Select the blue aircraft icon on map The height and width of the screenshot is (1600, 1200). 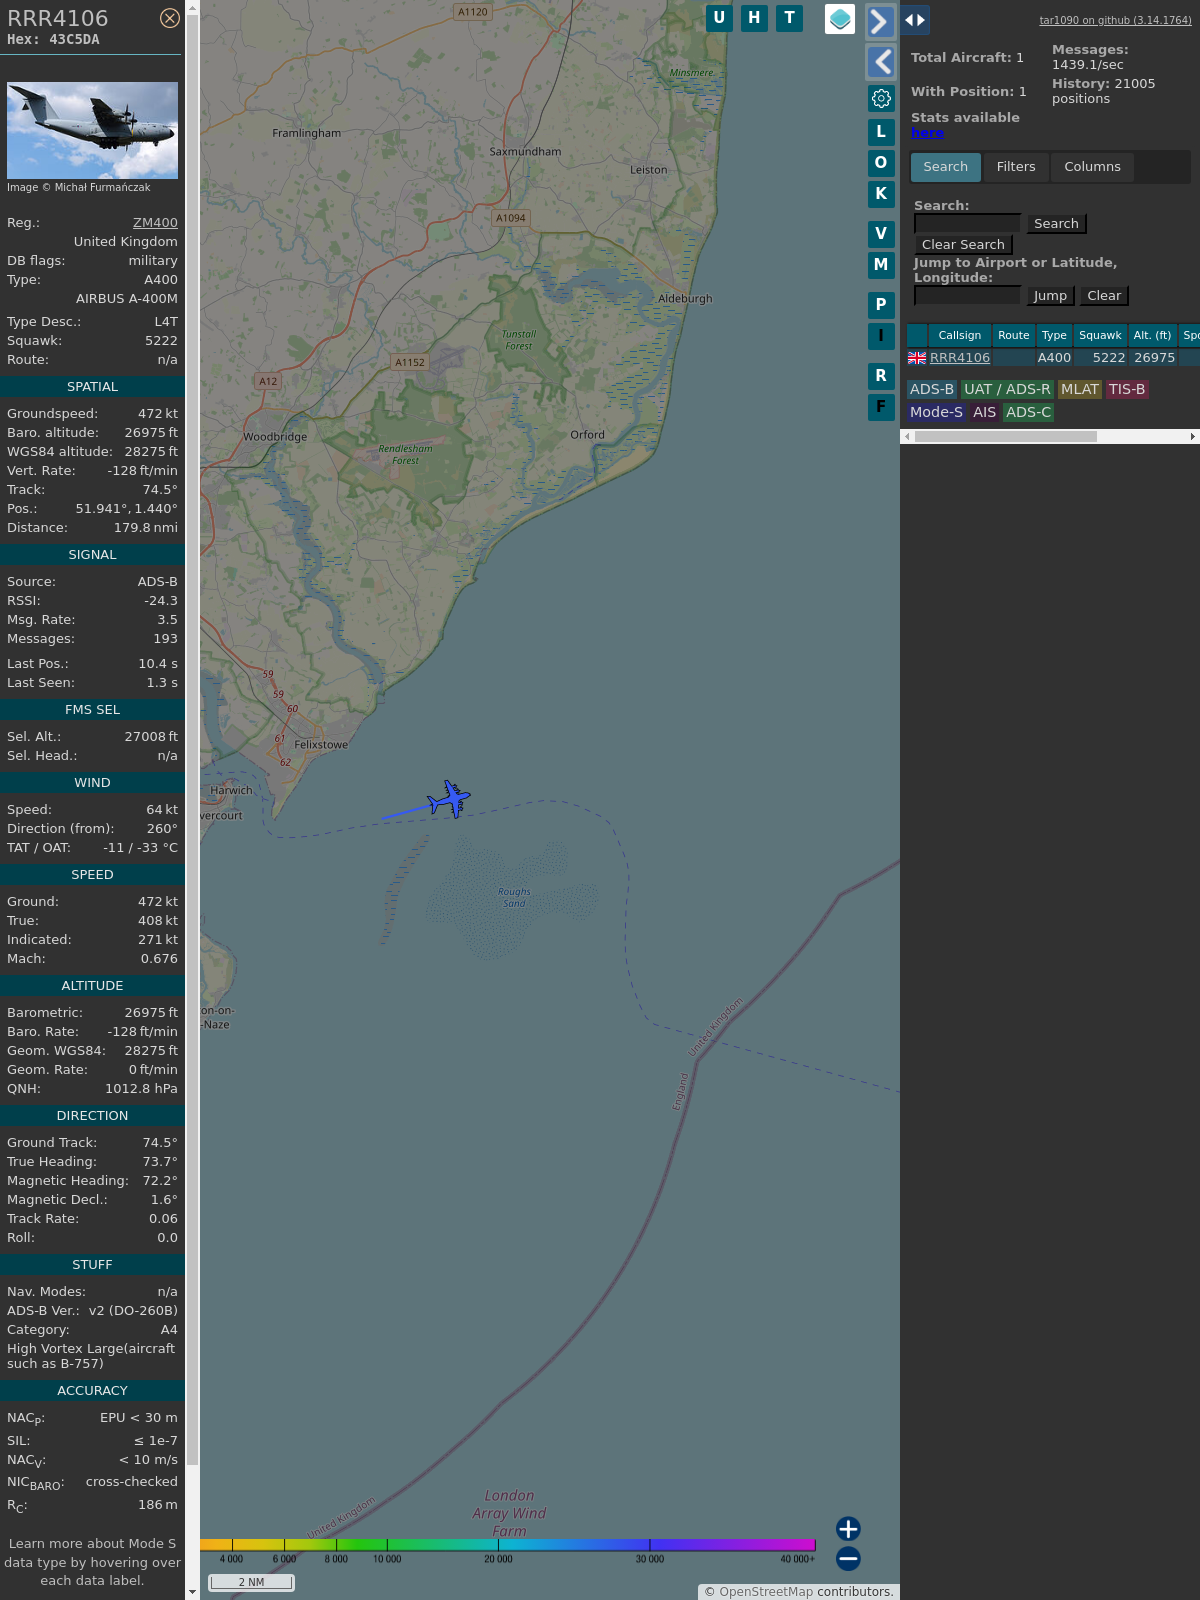[449, 799]
